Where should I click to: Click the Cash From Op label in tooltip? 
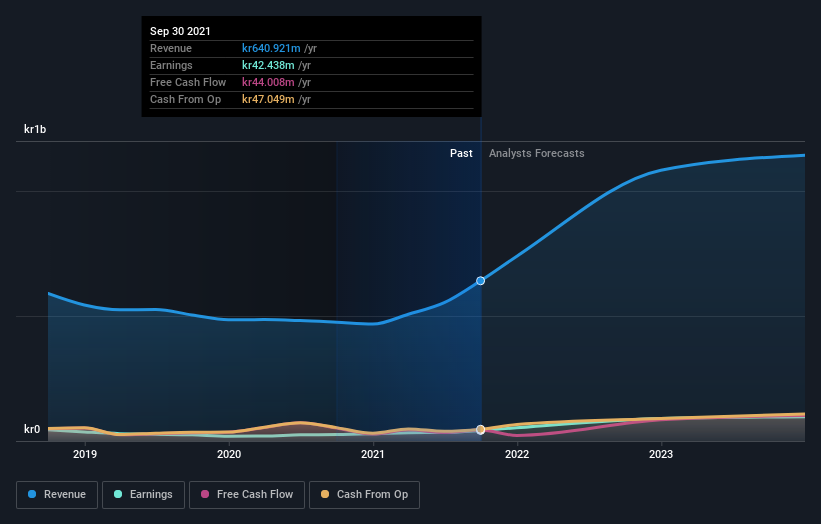pos(185,99)
